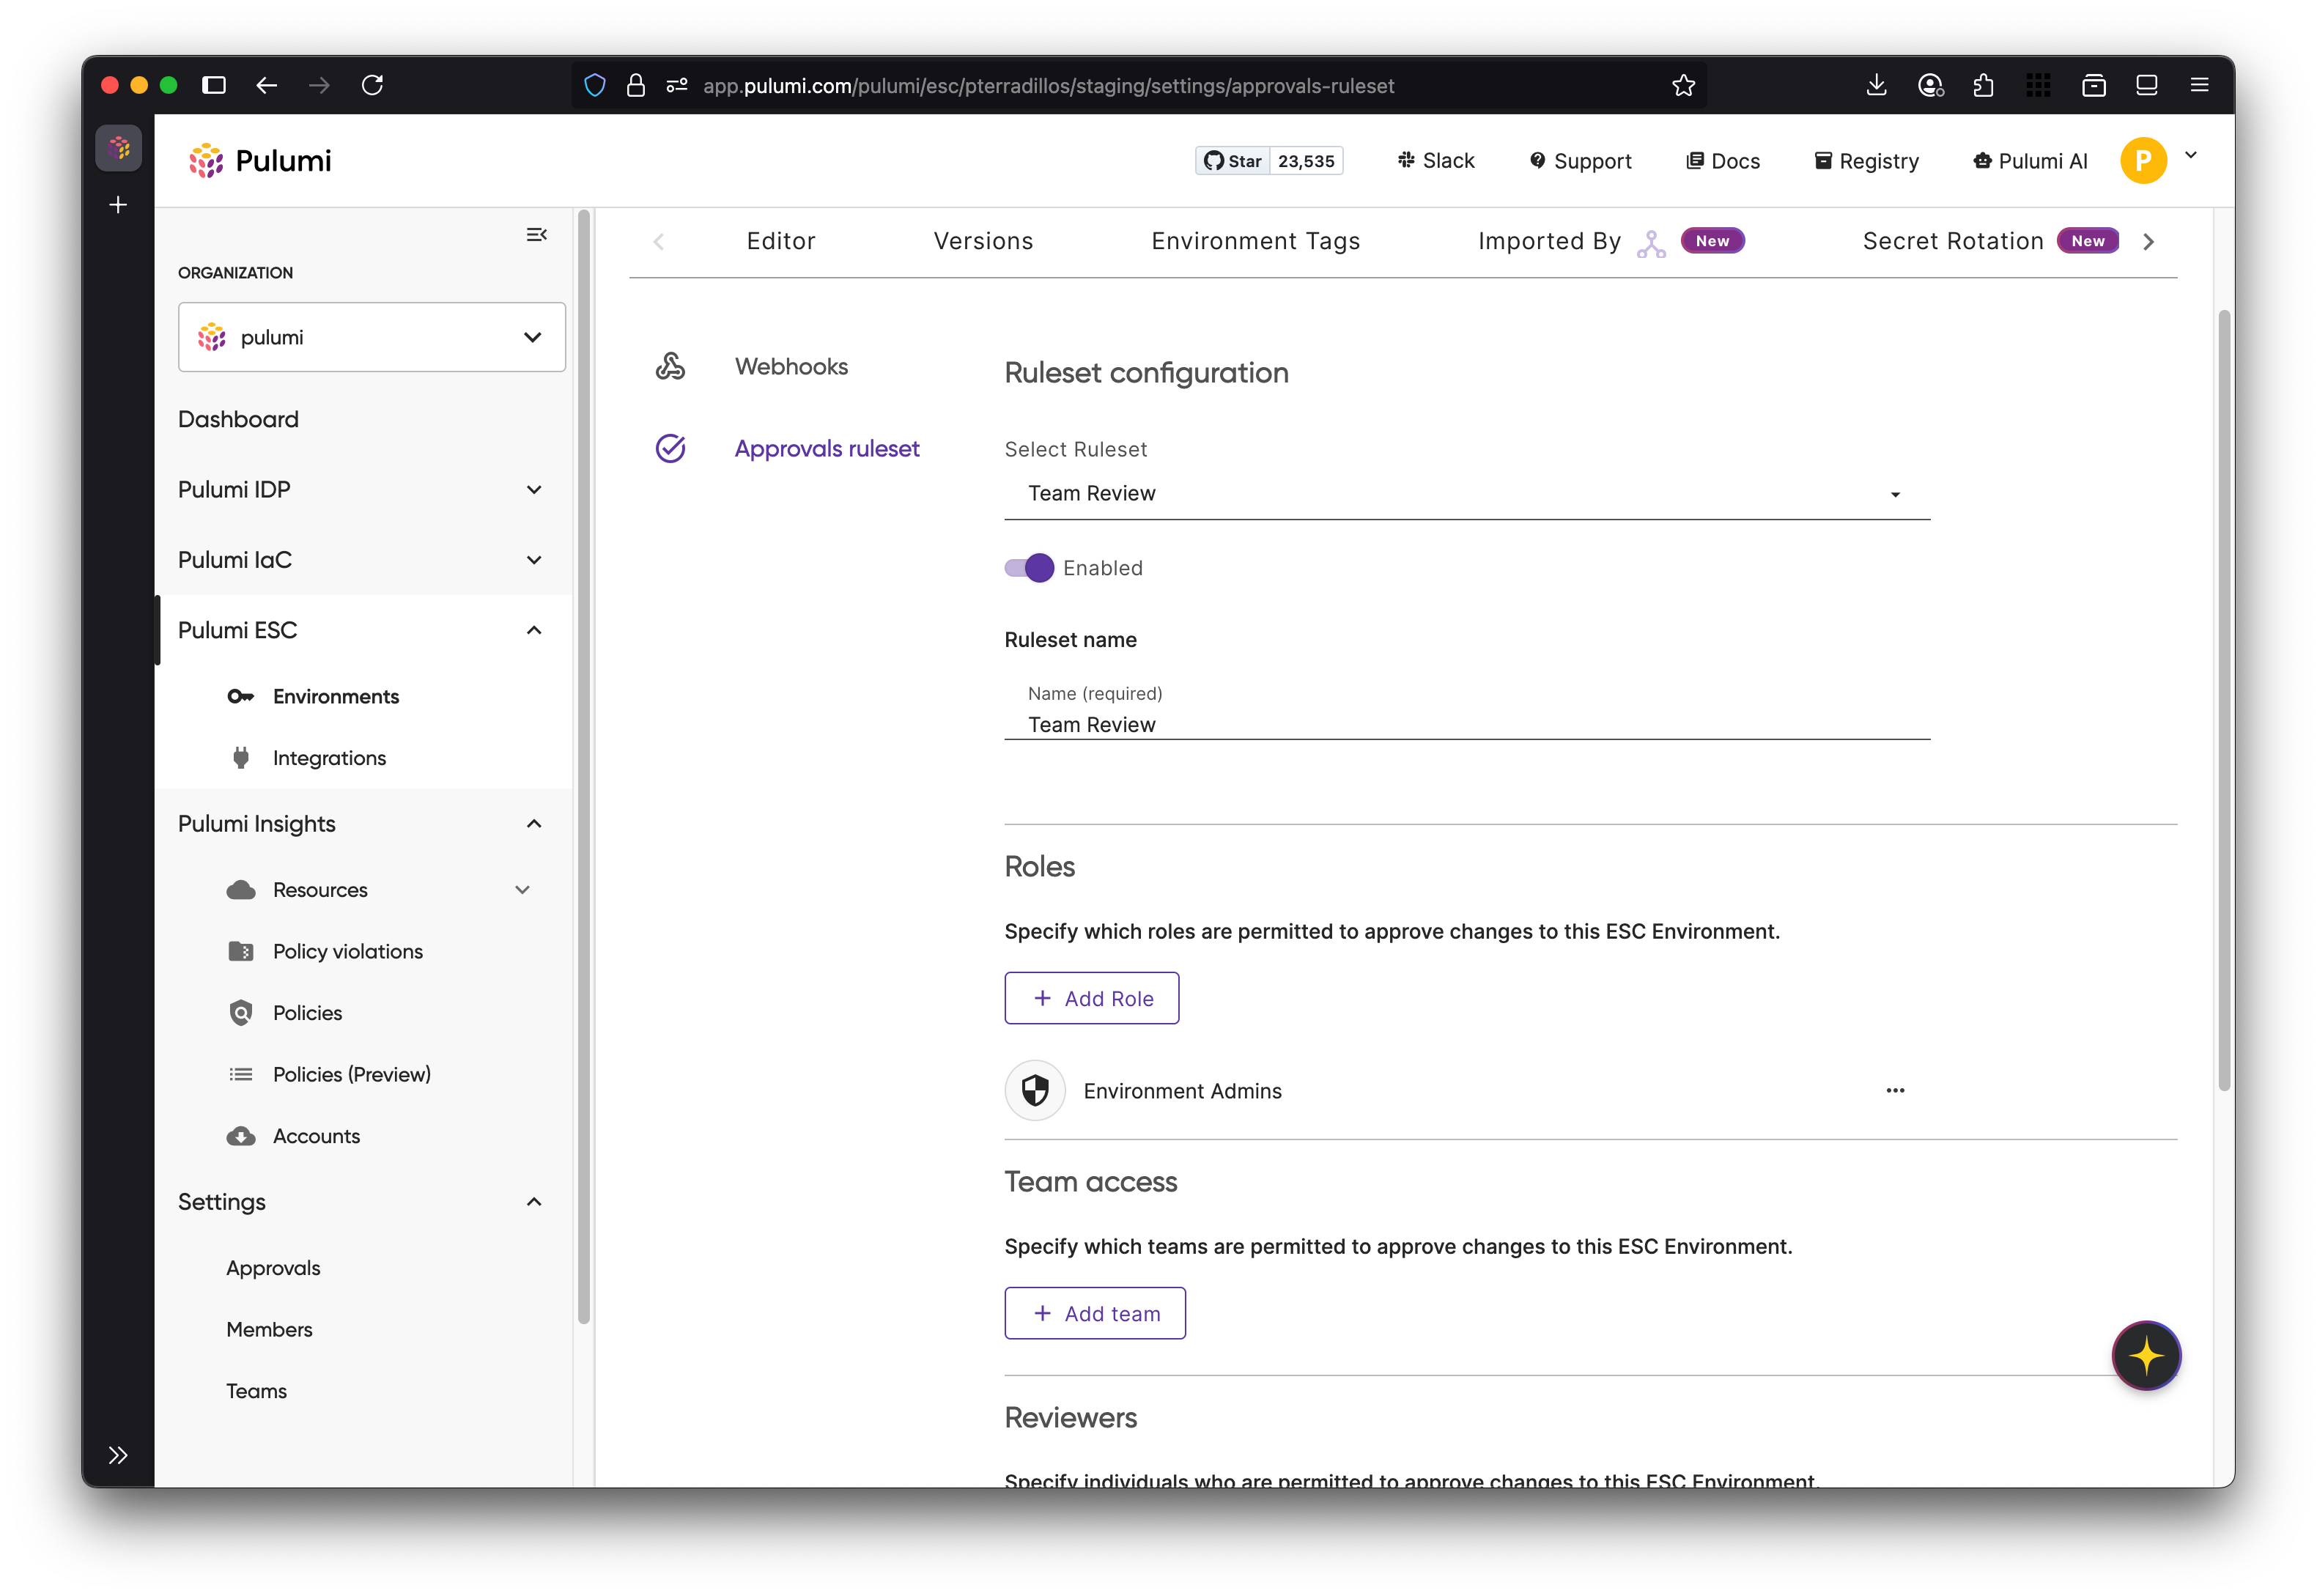
Task: Click the Pulumi tab icon in browser sidebar
Action: pyautogui.click(x=118, y=148)
